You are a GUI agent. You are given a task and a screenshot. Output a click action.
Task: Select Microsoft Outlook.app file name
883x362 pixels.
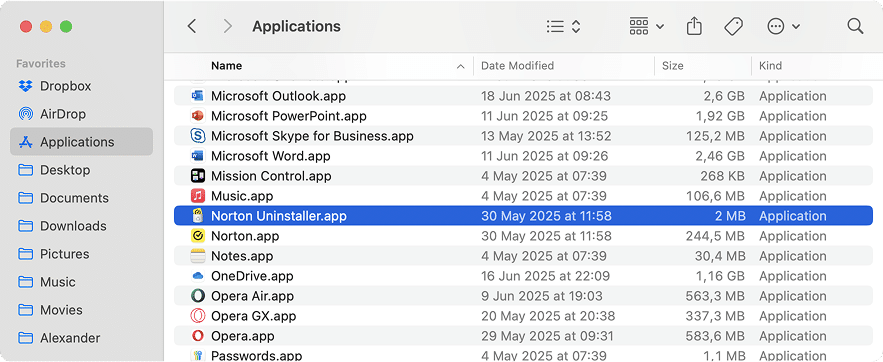[278, 96]
